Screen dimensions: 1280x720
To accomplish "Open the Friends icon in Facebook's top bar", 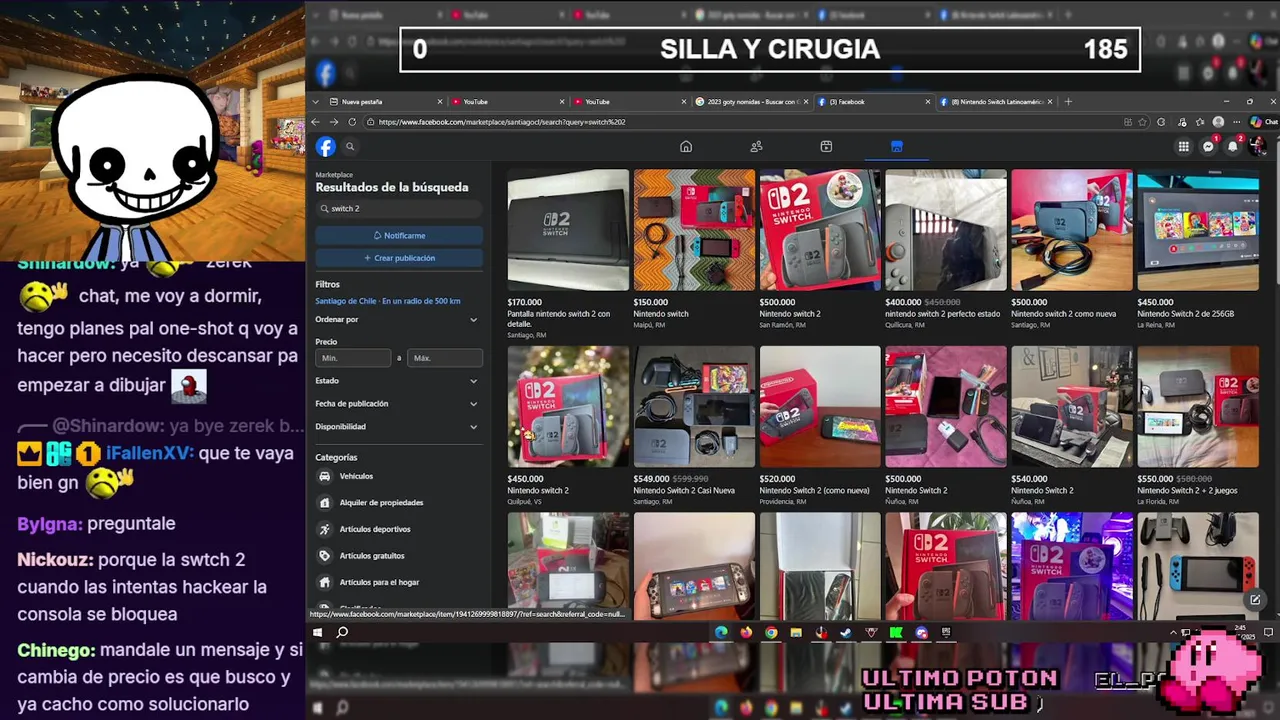I will (756, 147).
